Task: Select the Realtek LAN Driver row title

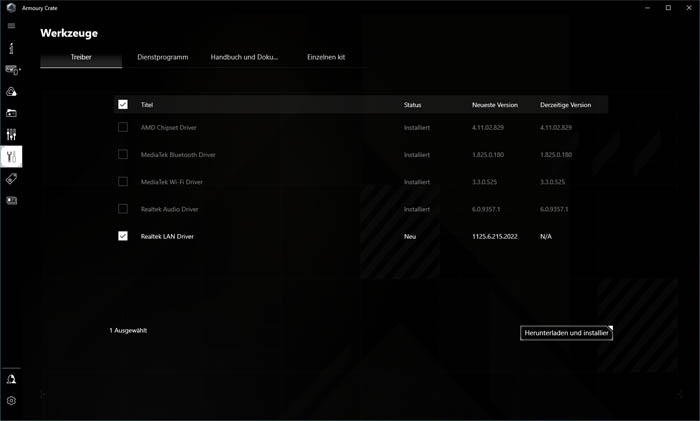Action: click(167, 237)
